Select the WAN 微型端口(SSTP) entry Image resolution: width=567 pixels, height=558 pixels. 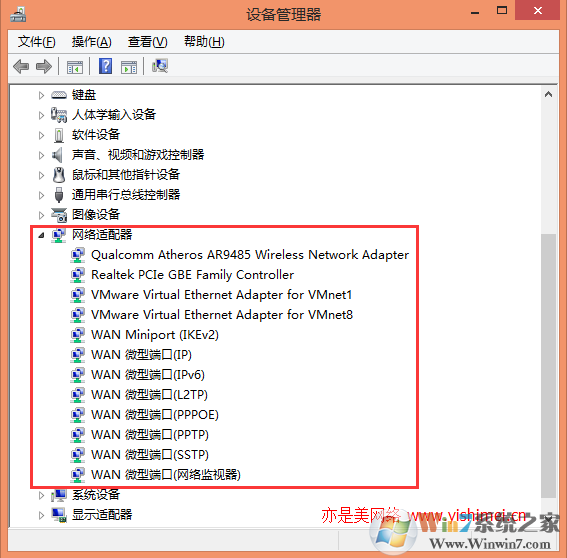150,455
